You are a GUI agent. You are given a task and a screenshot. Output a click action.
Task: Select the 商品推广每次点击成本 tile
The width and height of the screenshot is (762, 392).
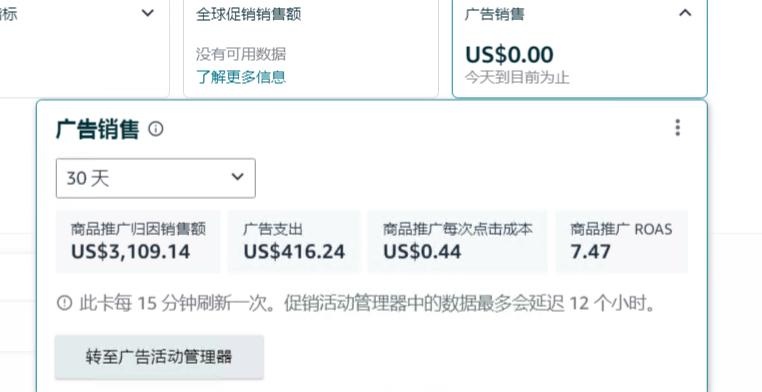(457, 241)
